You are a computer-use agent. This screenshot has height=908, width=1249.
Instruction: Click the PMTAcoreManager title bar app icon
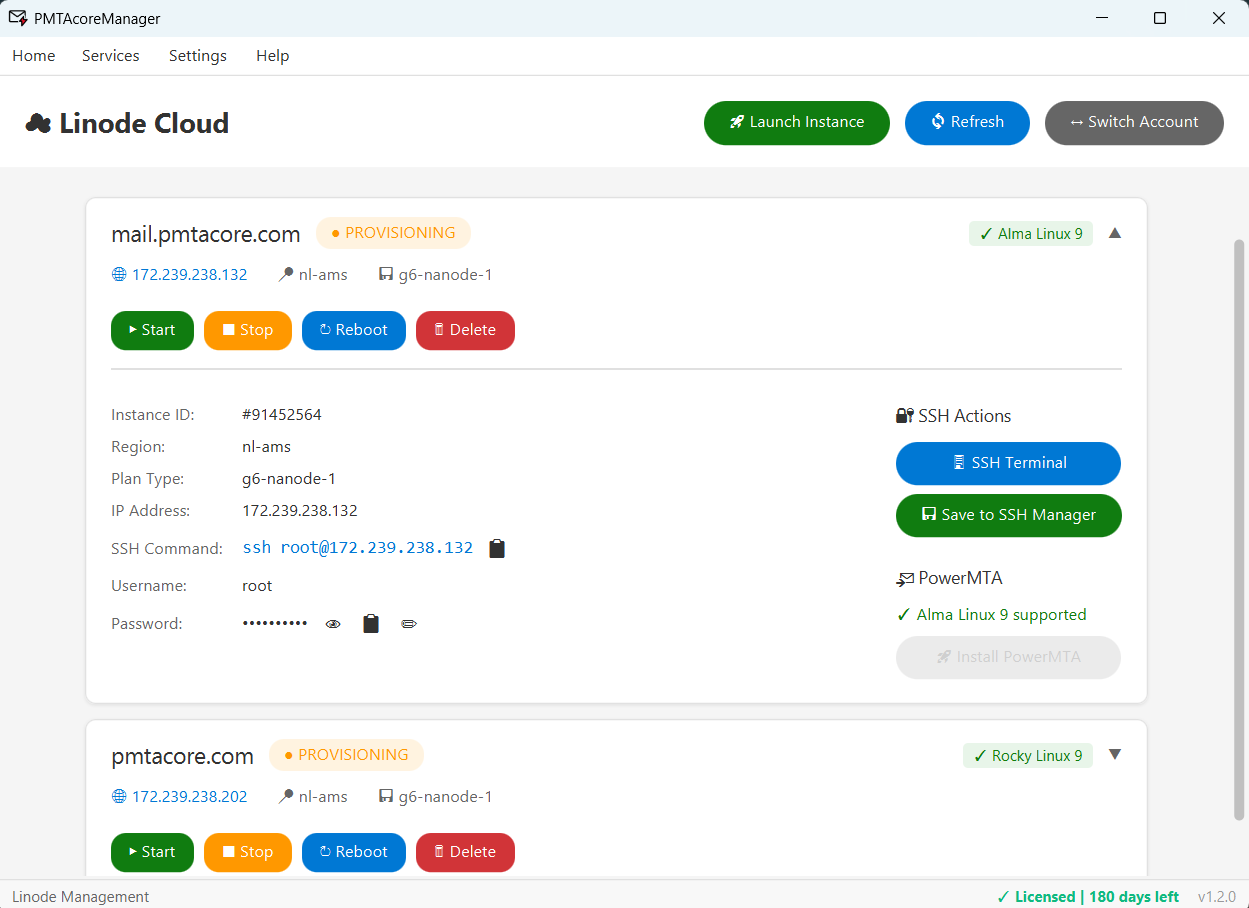pos(19,17)
